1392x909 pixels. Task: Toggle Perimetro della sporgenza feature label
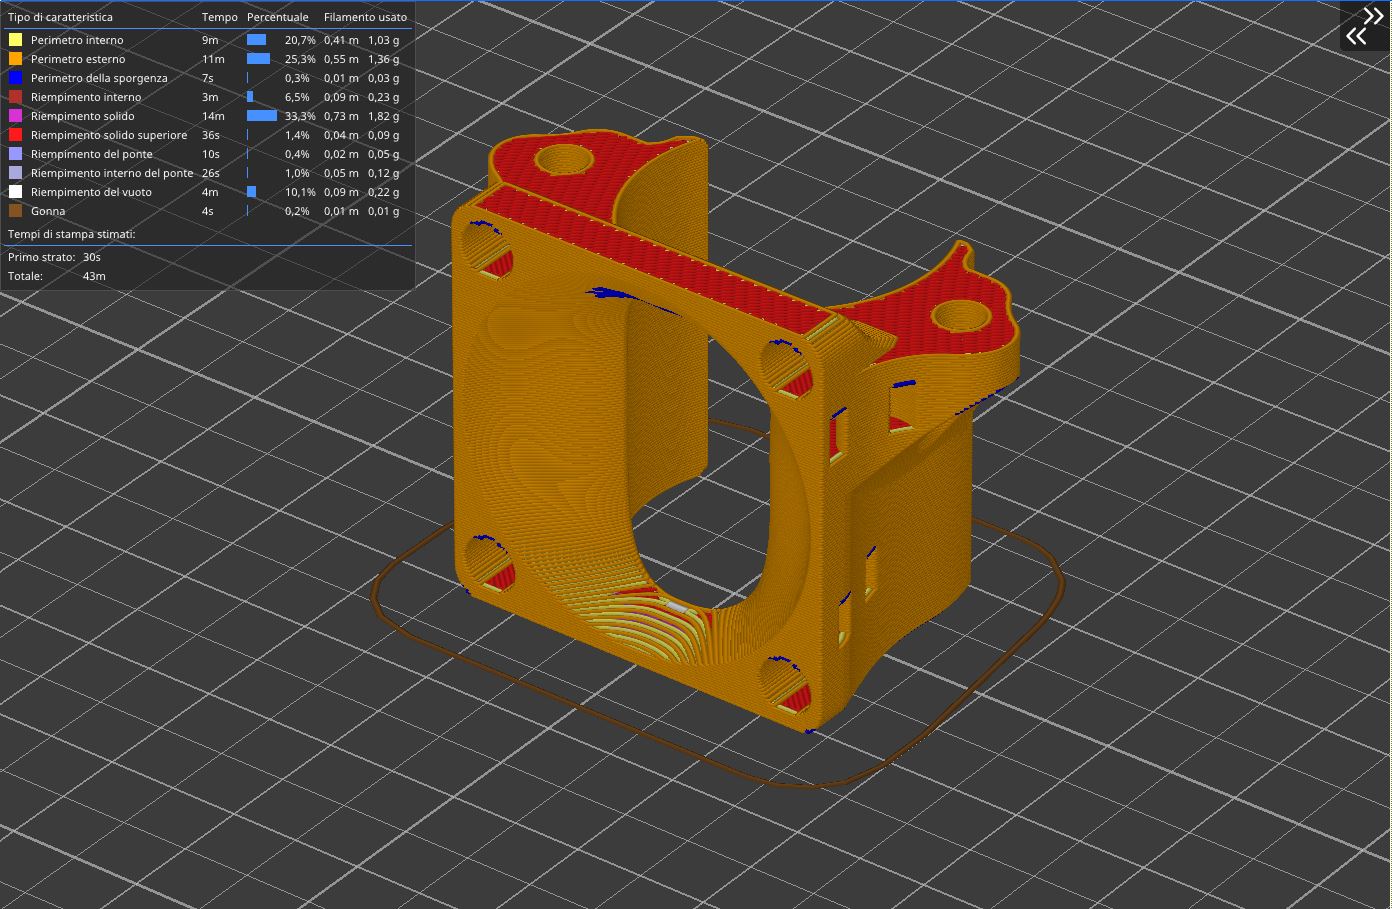click(99, 78)
